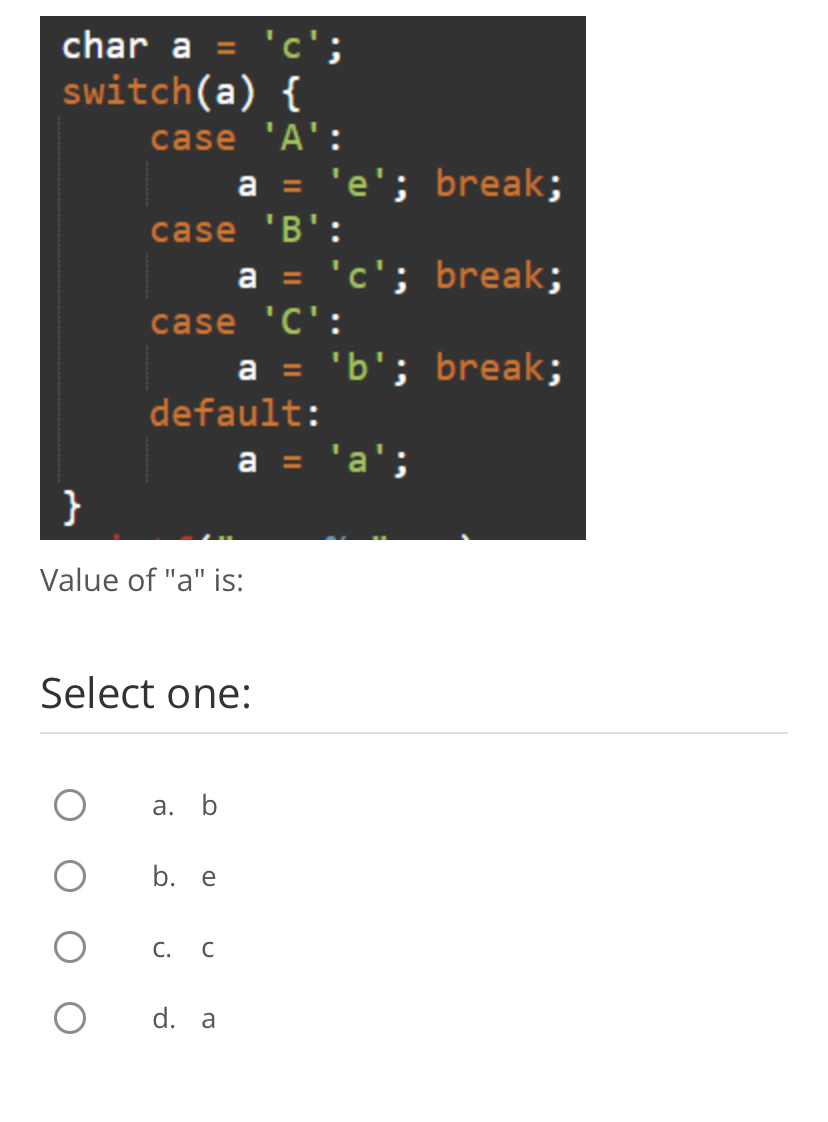Click the option label 'c. c'
The image size is (828, 1122).
pyautogui.click(x=182, y=947)
